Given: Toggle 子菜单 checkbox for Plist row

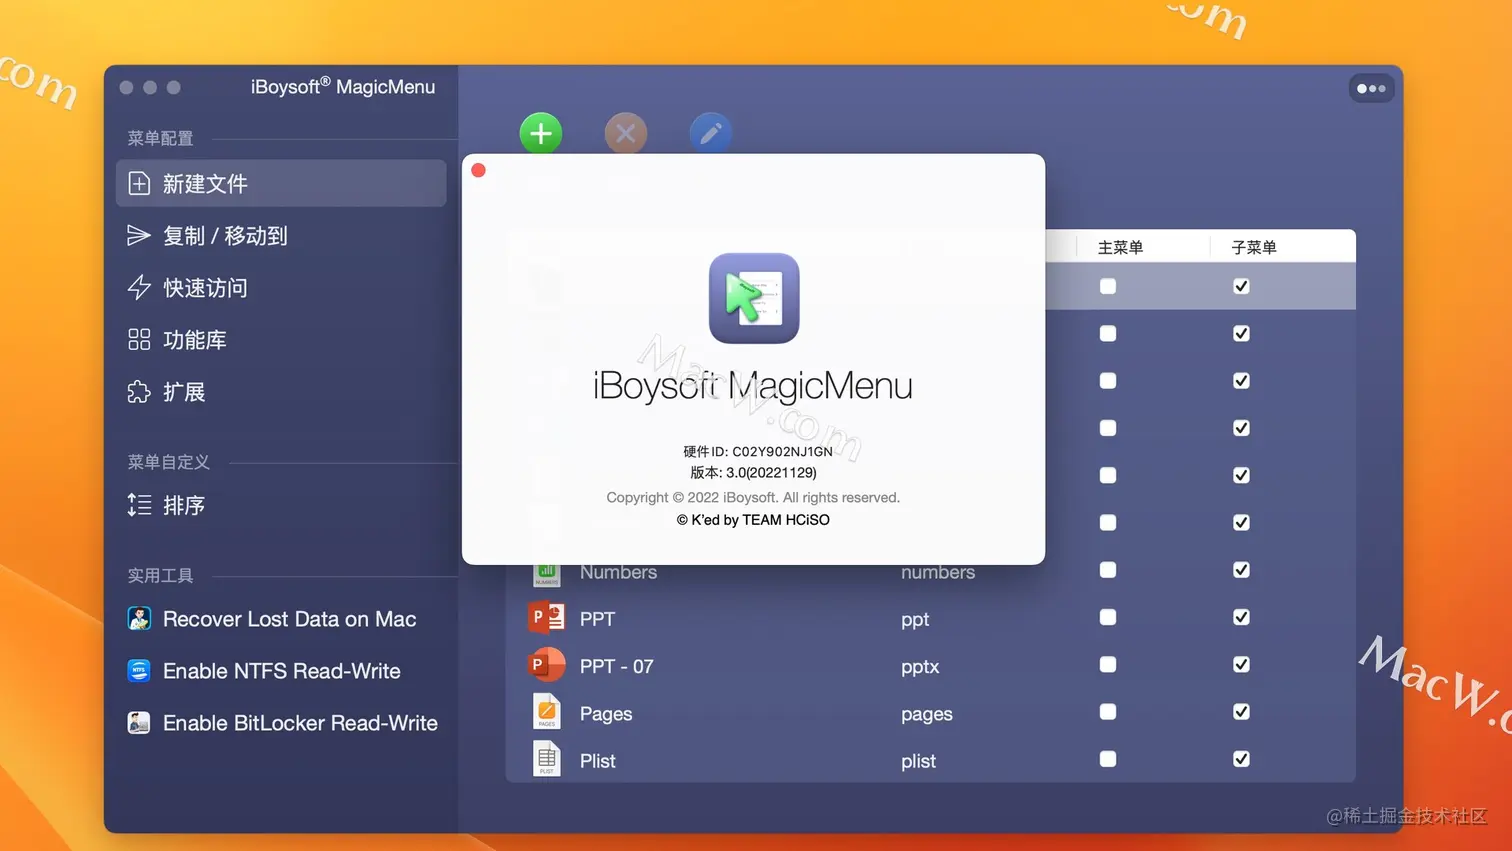Looking at the screenshot, I should 1241,759.
